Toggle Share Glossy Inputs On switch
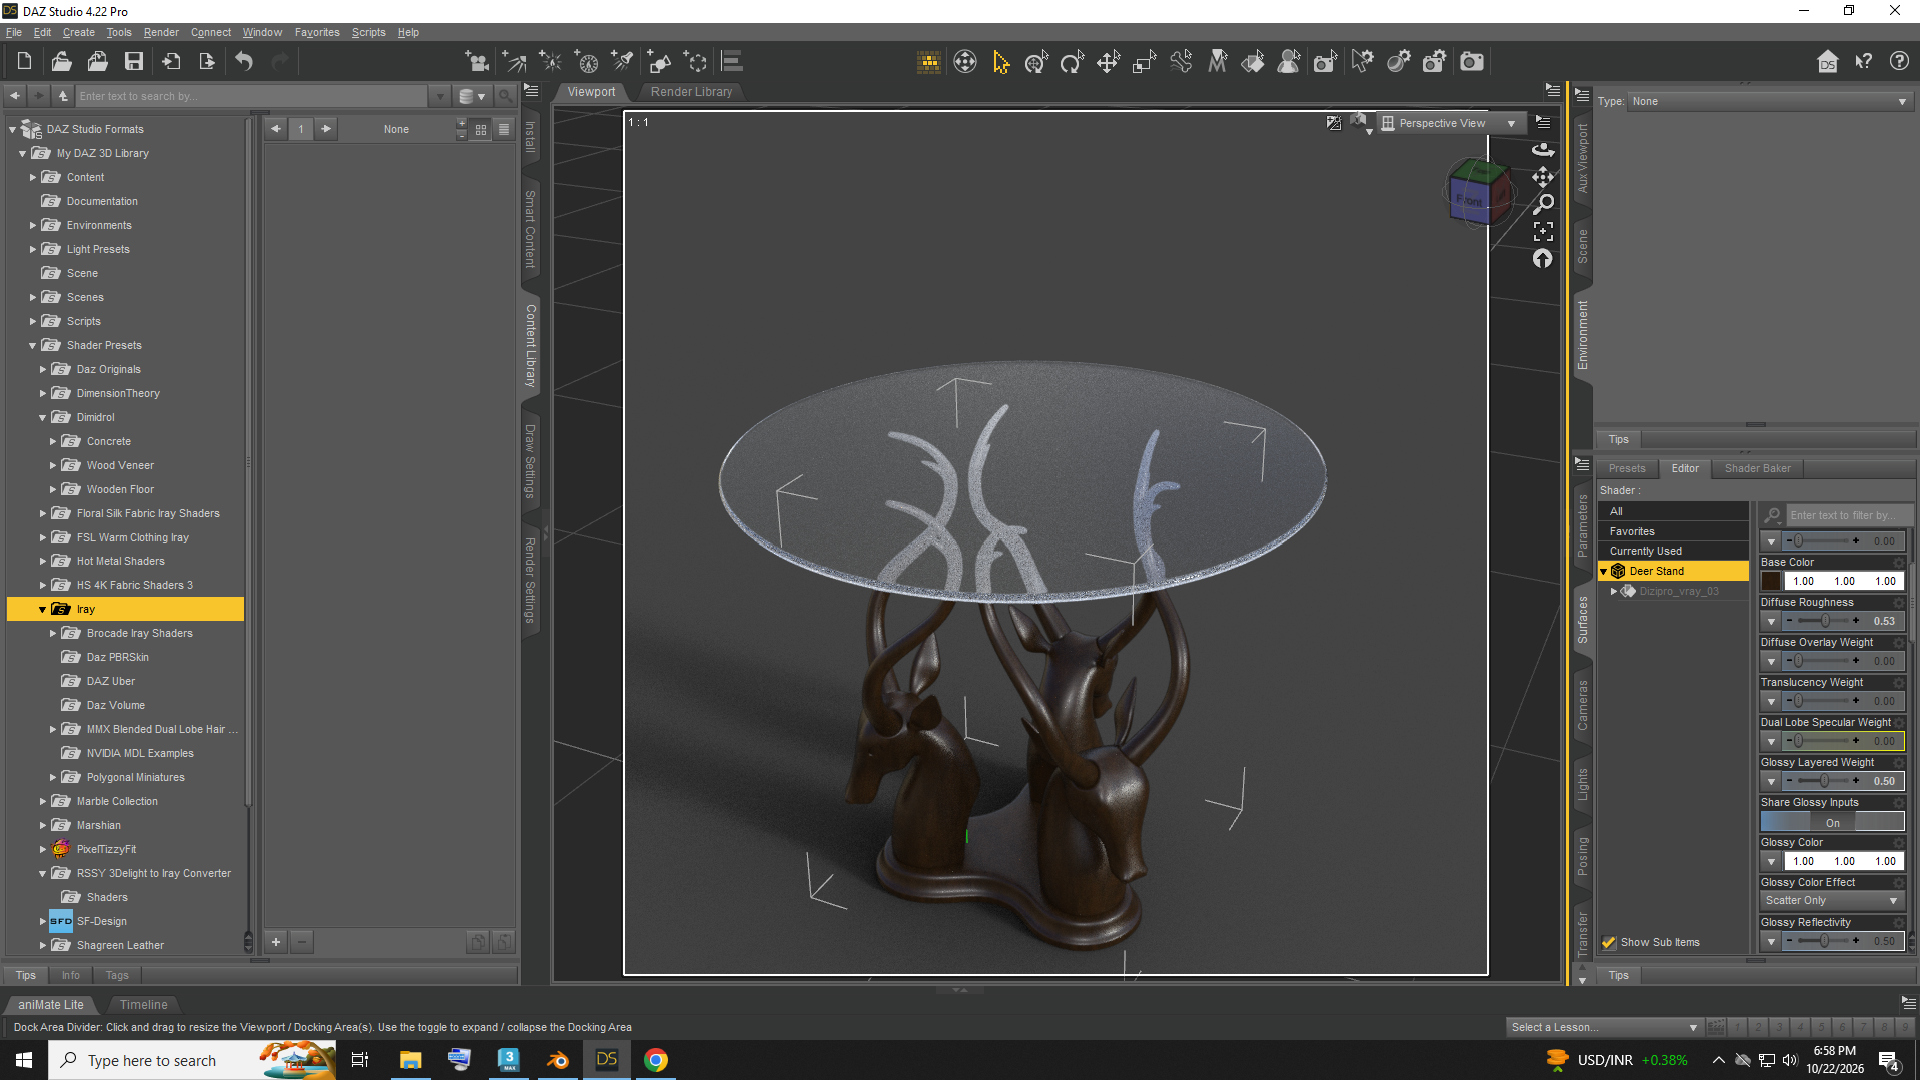Viewport: 1920px width, 1080px height. pos(1832,822)
